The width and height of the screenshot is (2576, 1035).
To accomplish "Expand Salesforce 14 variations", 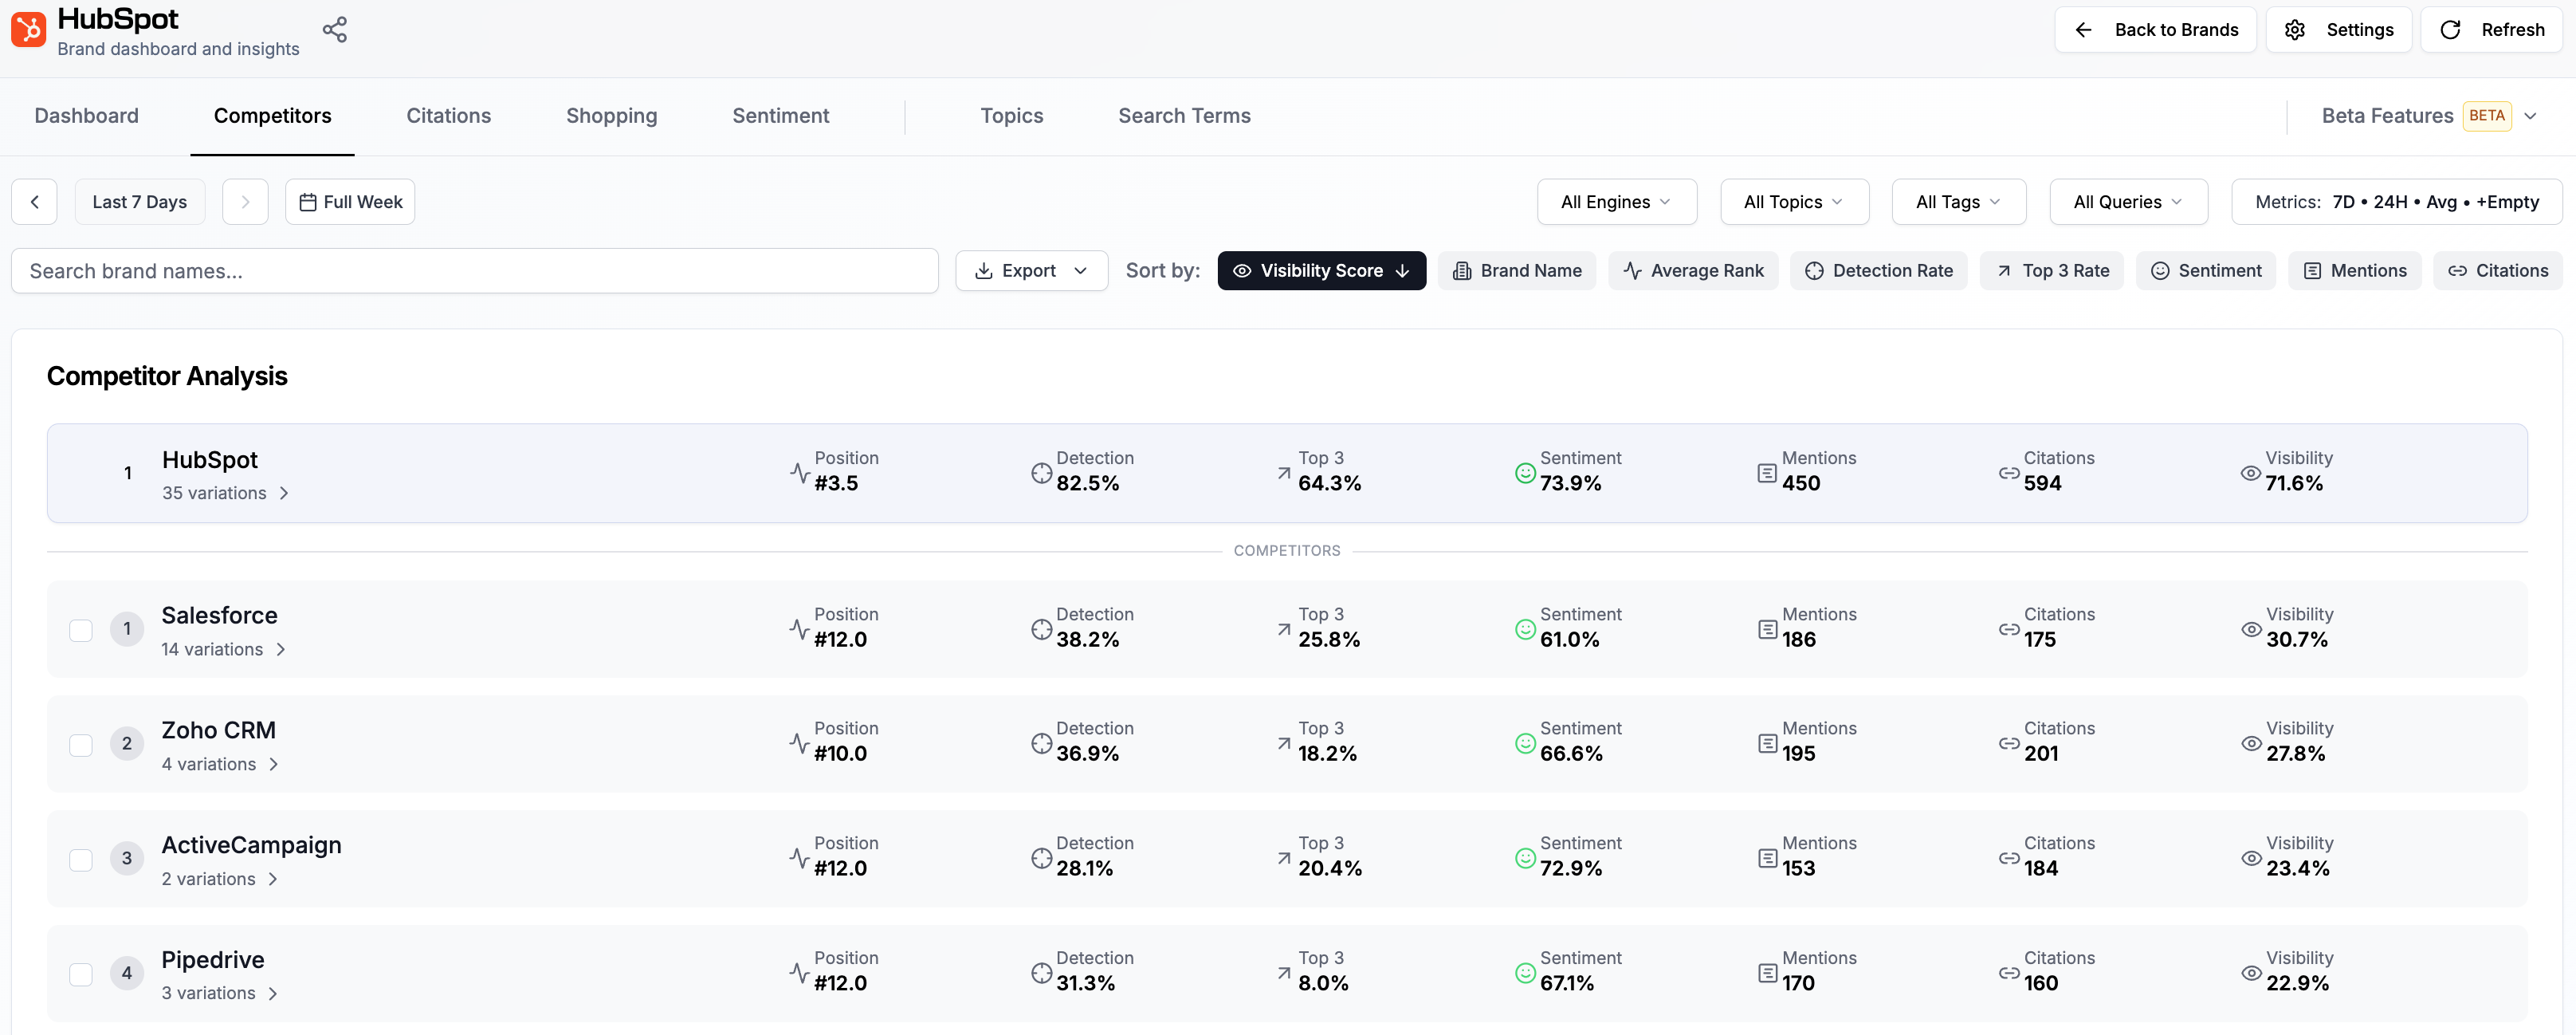I will tap(224, 649).
